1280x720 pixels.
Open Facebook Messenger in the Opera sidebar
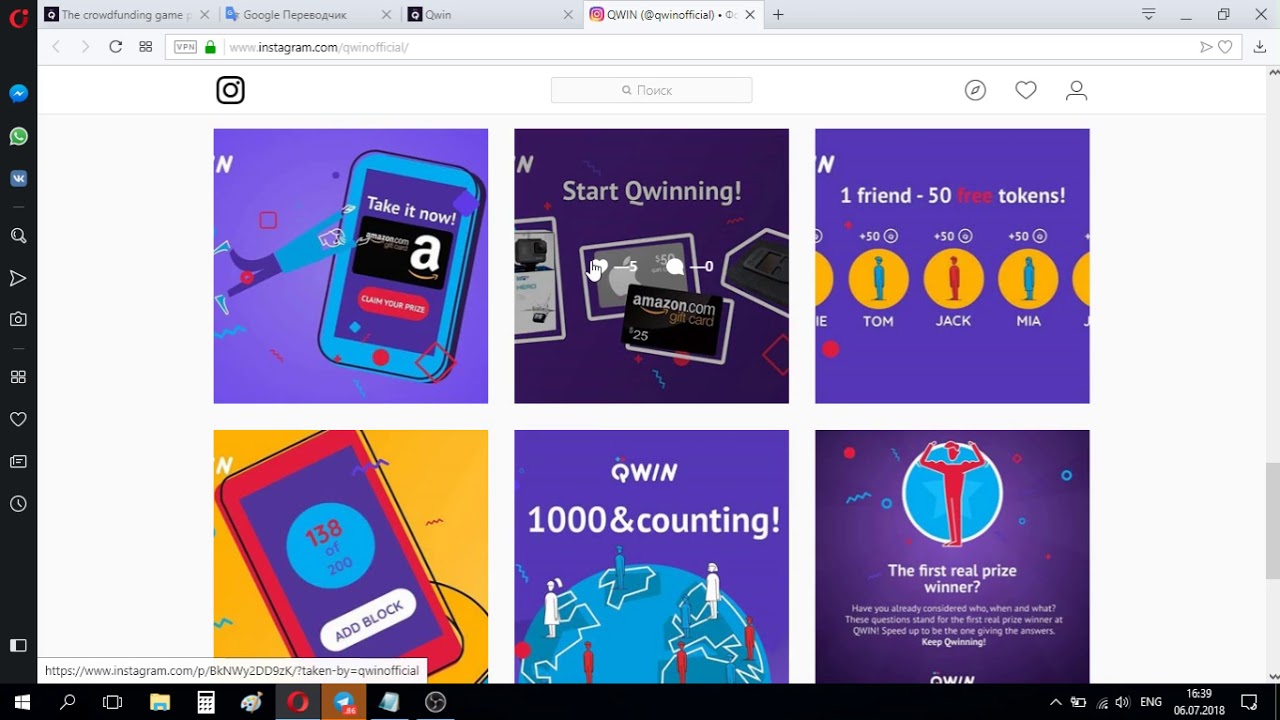click(18, 94)
